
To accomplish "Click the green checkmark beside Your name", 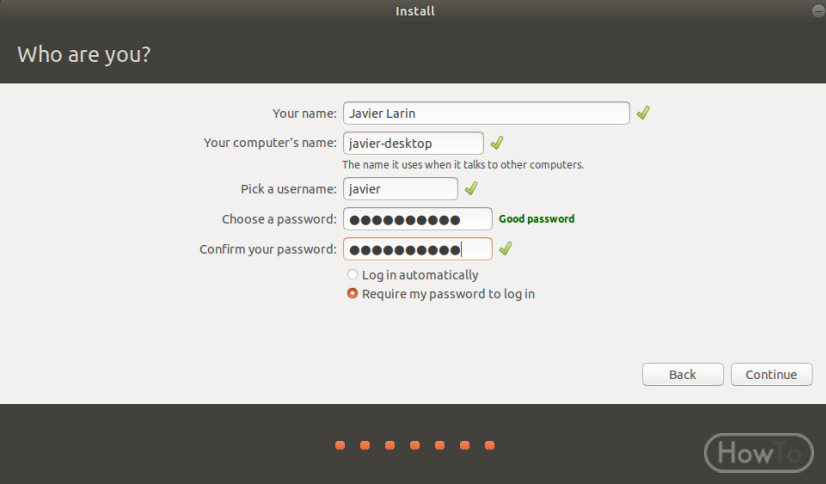I will [x=643, y=113].
